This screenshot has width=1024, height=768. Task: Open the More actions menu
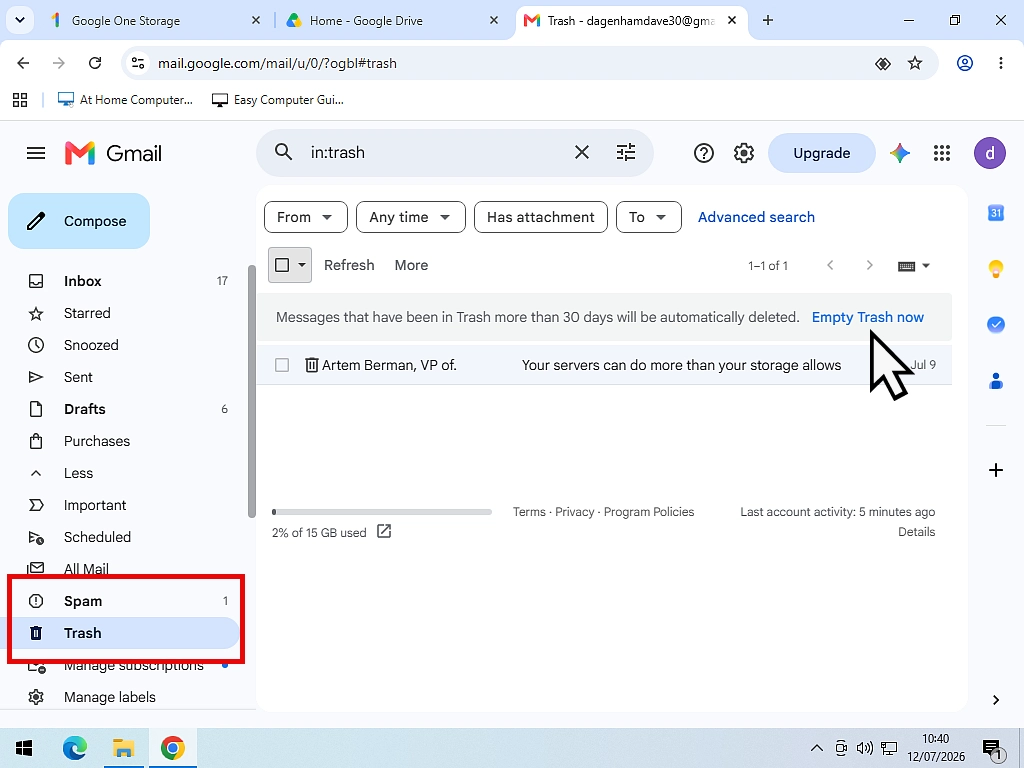411,265
